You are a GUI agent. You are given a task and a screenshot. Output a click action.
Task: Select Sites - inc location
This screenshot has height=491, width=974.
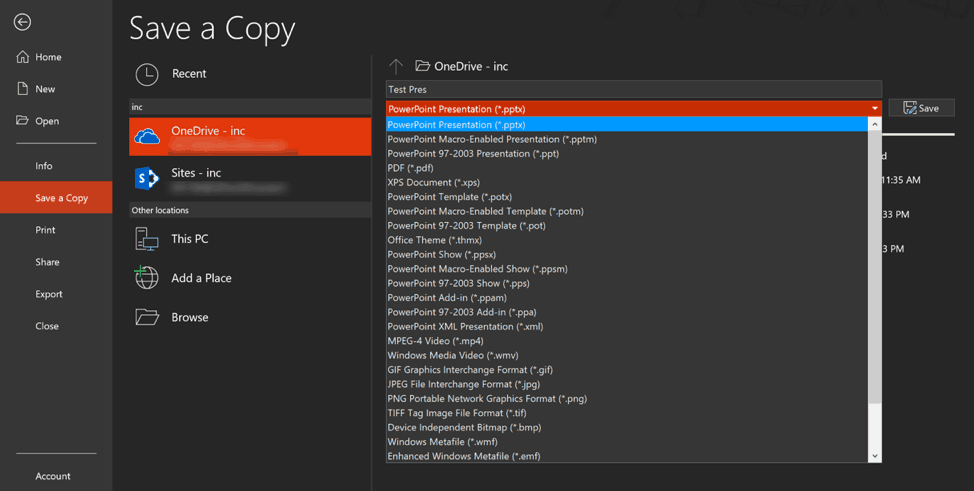tap(250, 178)
